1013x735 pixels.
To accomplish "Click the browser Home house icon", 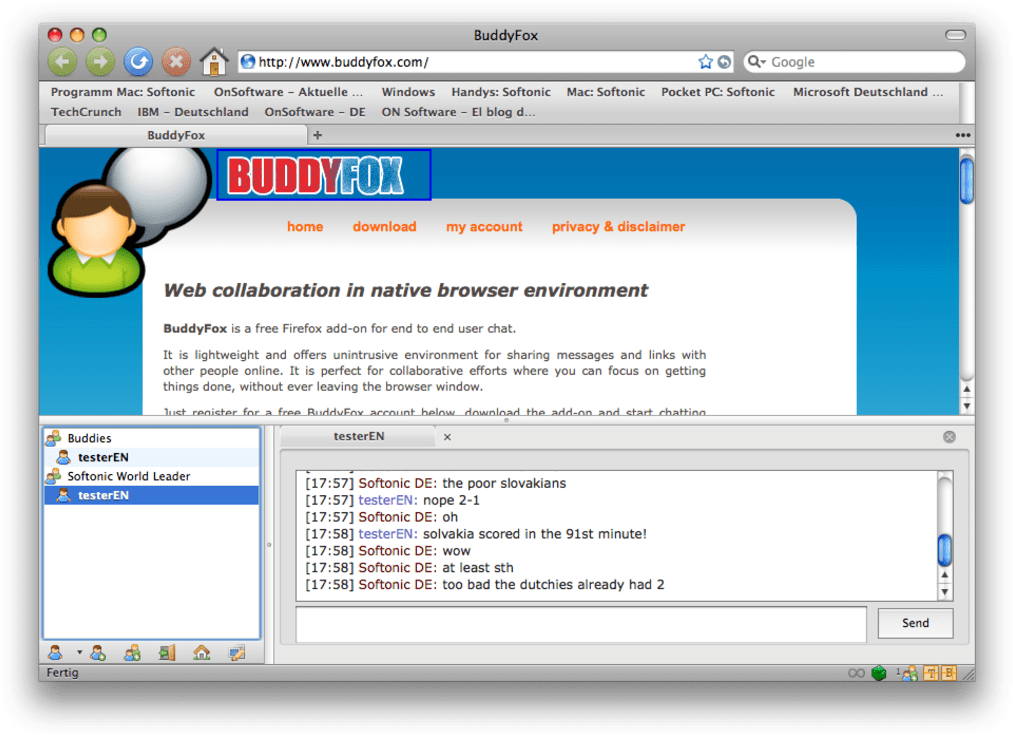I will pyautogui.click(x=213, y=62).
